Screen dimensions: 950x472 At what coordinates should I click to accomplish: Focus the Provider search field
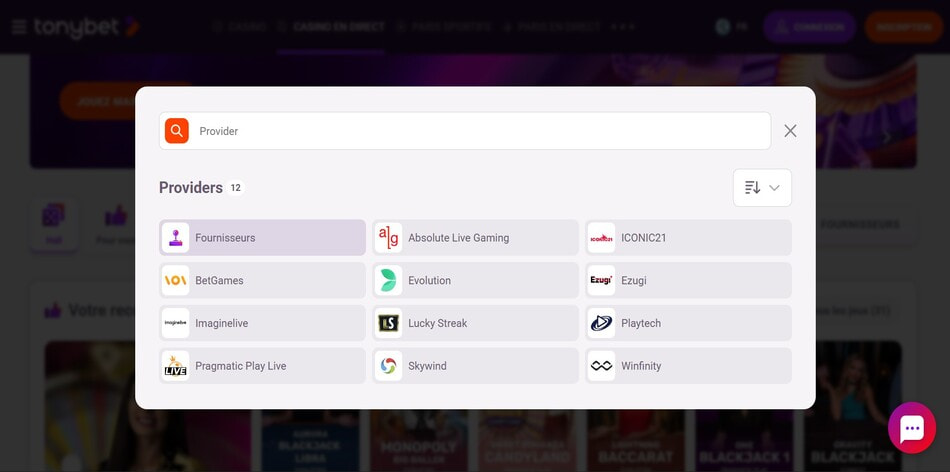(x=465, y=131)
